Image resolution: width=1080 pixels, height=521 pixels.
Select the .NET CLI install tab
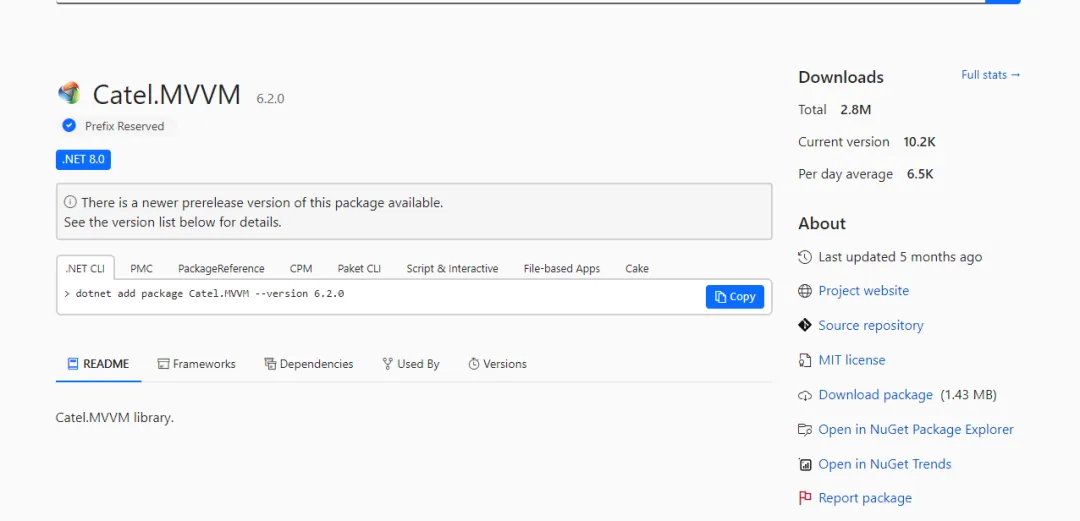tap(85, 269)
